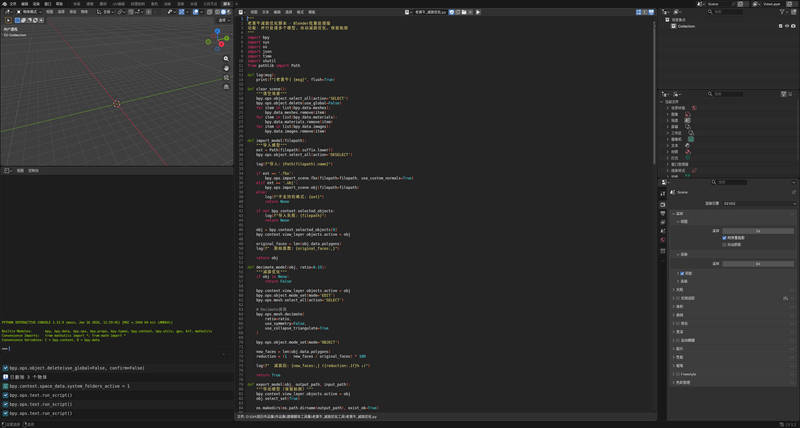
Task: Click the open-text folder icon in text editor header
Action: pyautogui.click(x=464, y=12)
